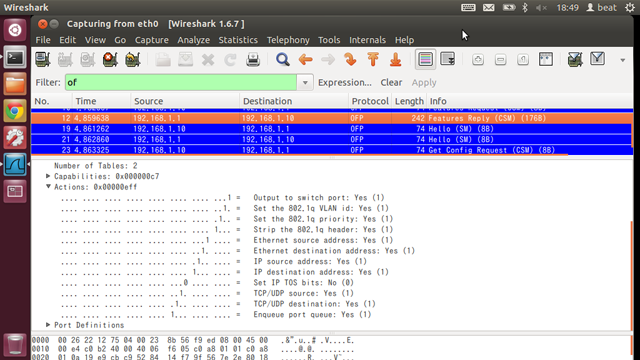
Task: Click the Expression... button
Action: click(x=345, y=82)
